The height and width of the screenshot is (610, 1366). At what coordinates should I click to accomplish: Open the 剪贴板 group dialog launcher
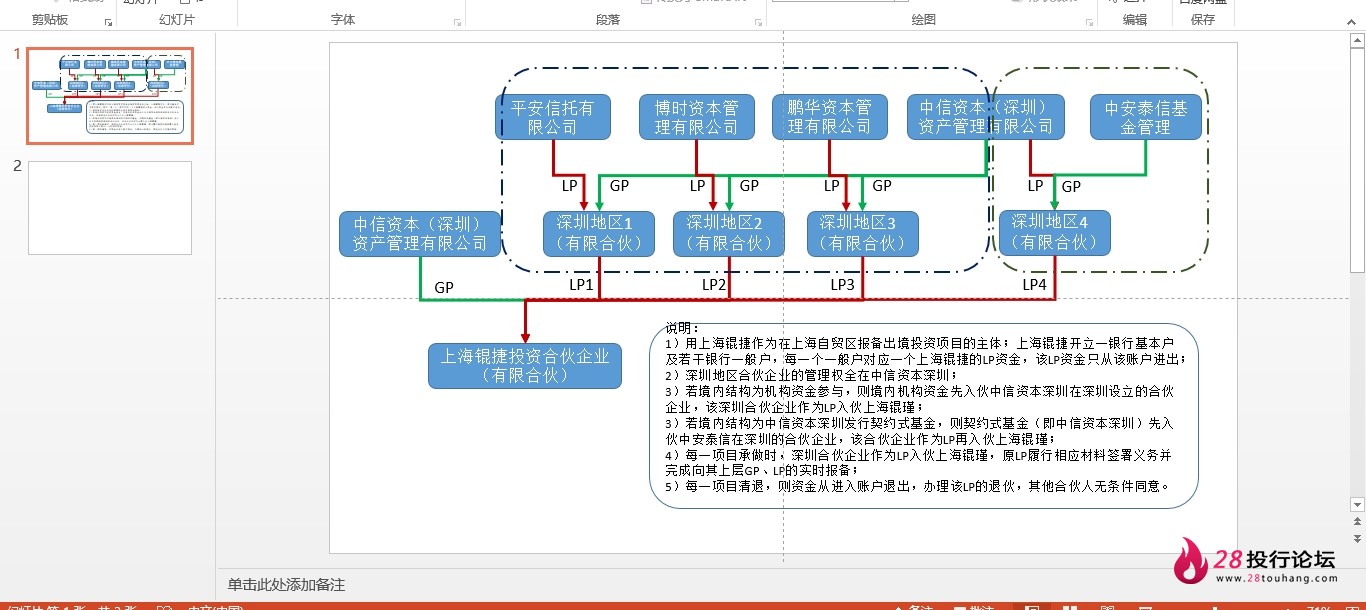[x=107, y=21]
